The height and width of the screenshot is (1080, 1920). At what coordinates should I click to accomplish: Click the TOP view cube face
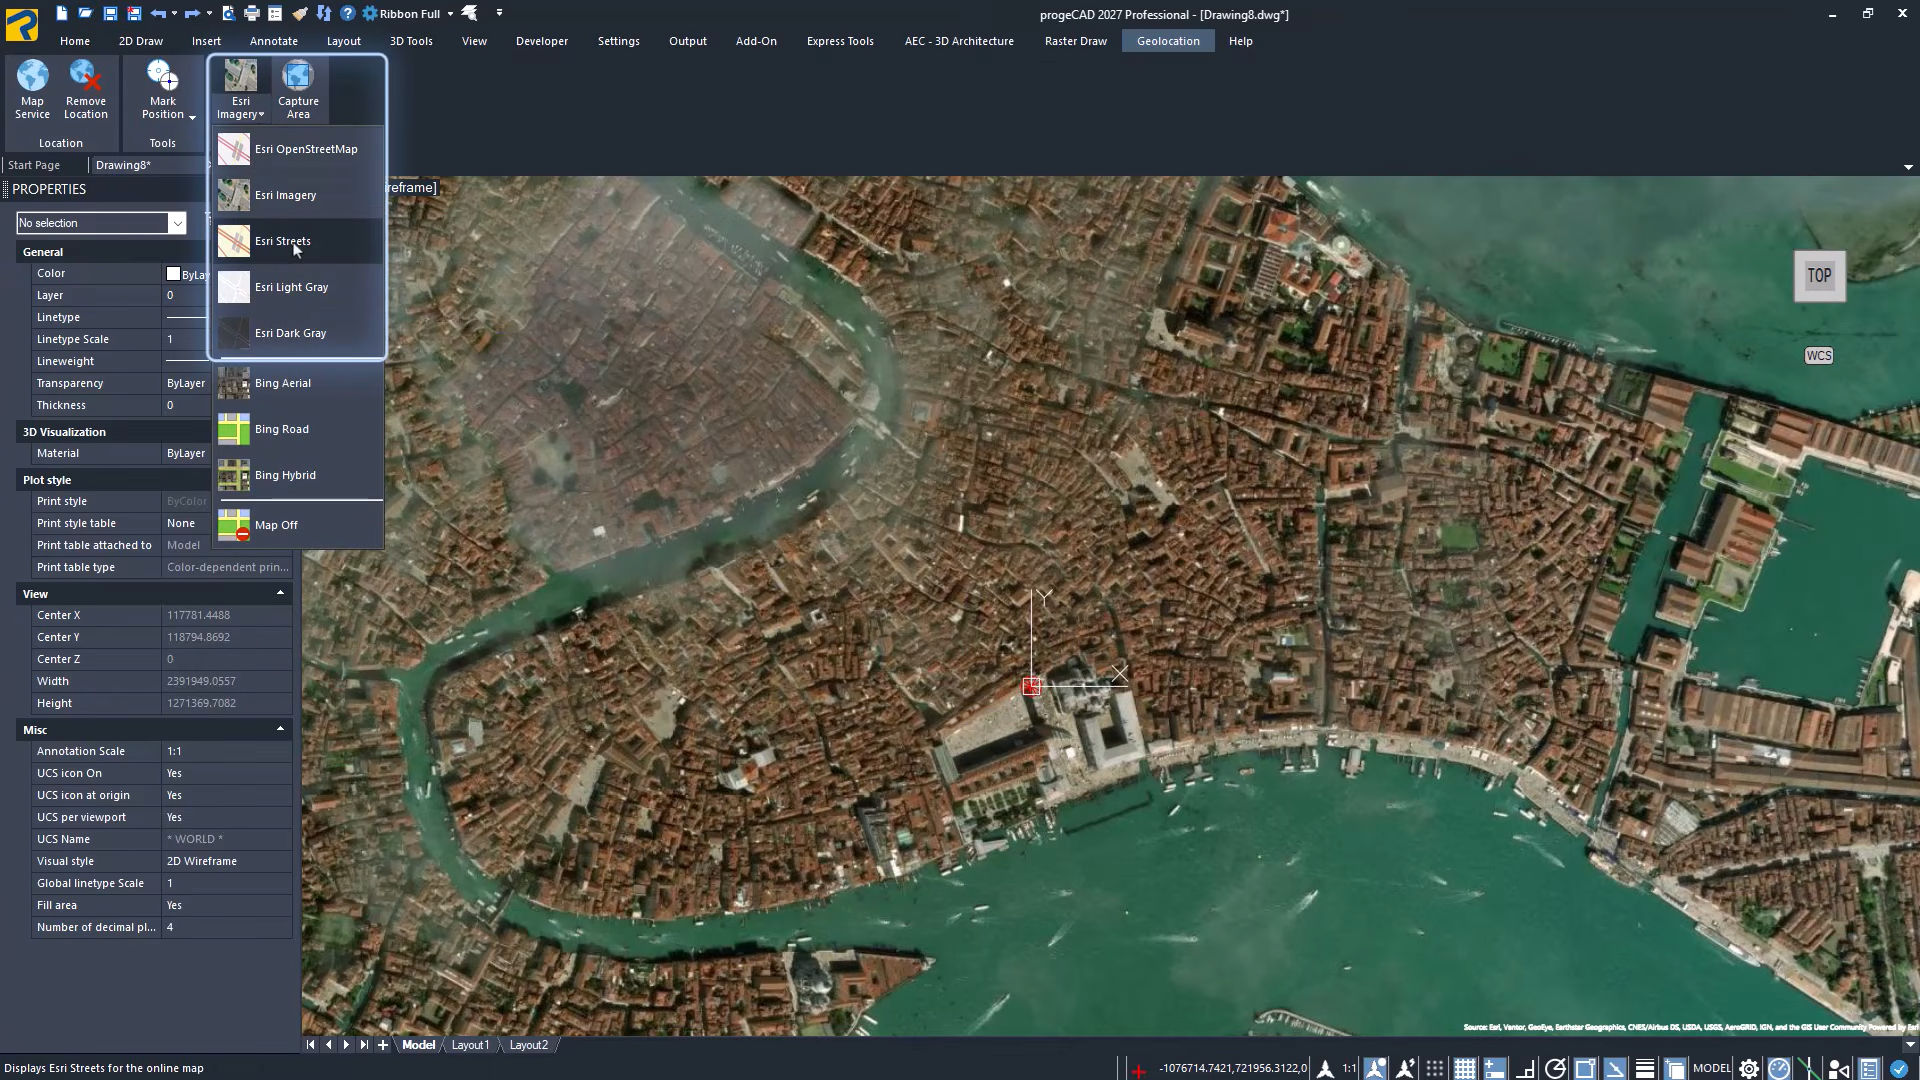pos(1819,276)
